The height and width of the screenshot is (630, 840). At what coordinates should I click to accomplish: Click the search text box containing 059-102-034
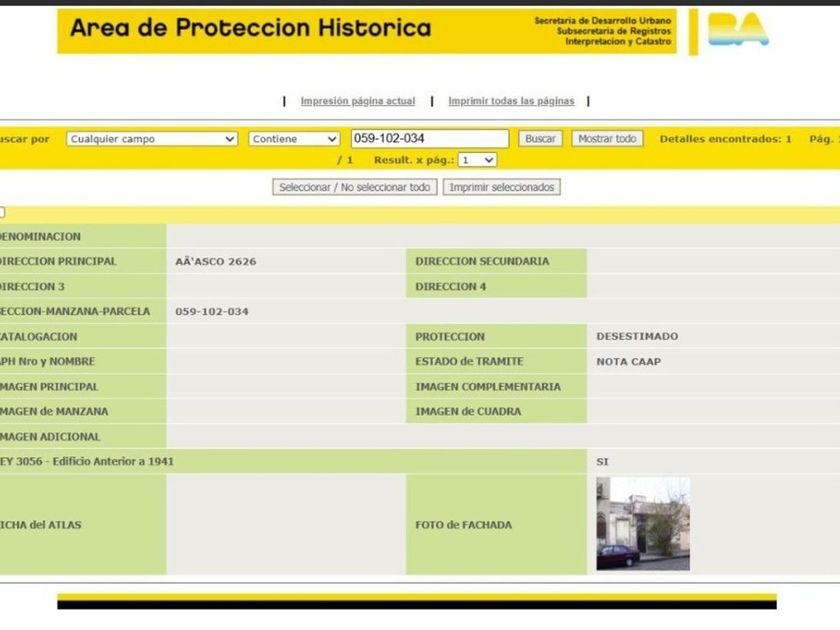[429, 139]
